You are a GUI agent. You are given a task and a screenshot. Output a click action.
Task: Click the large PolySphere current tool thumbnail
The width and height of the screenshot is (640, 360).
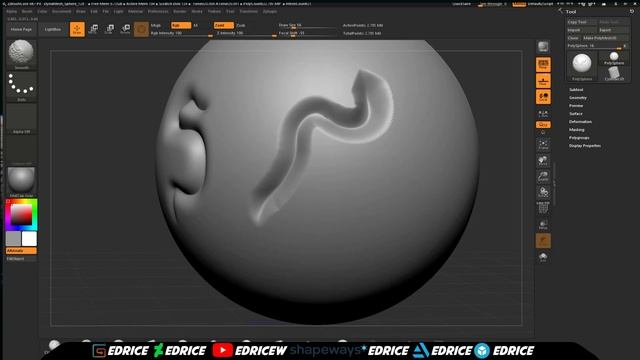[582, 66]
